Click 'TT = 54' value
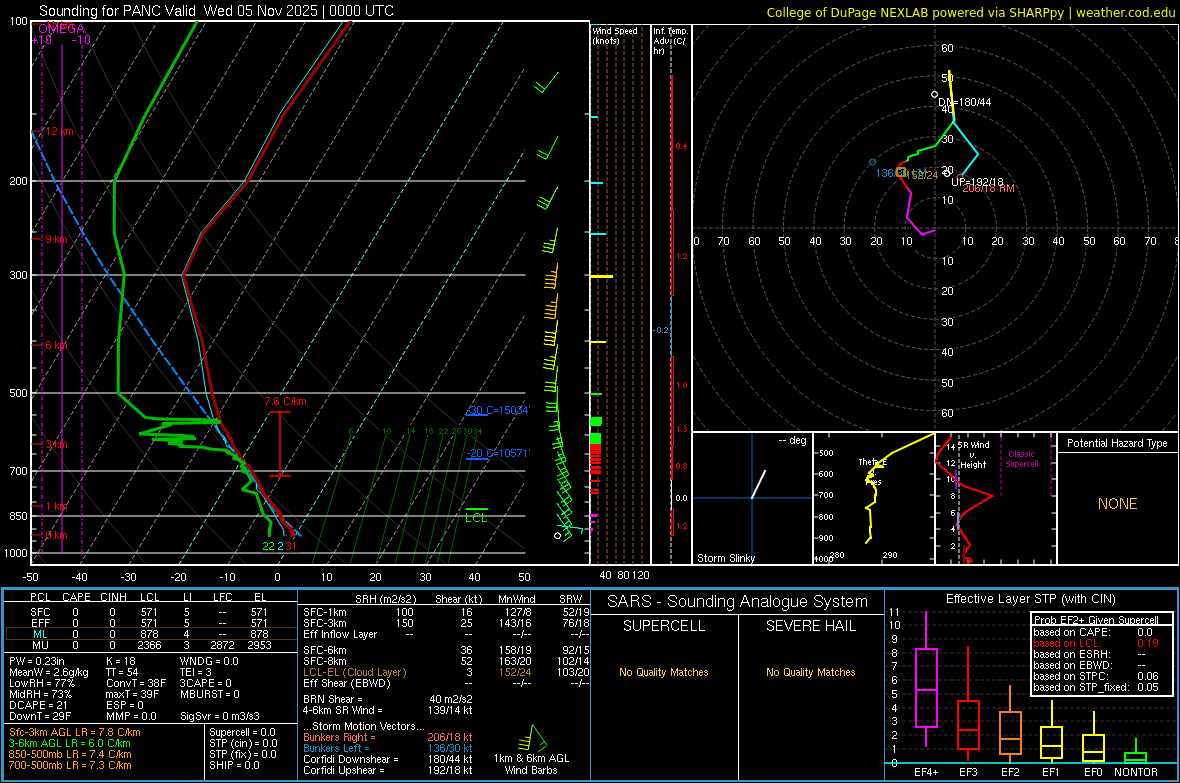Screen dimensions: 1180x783 (123, 672)
